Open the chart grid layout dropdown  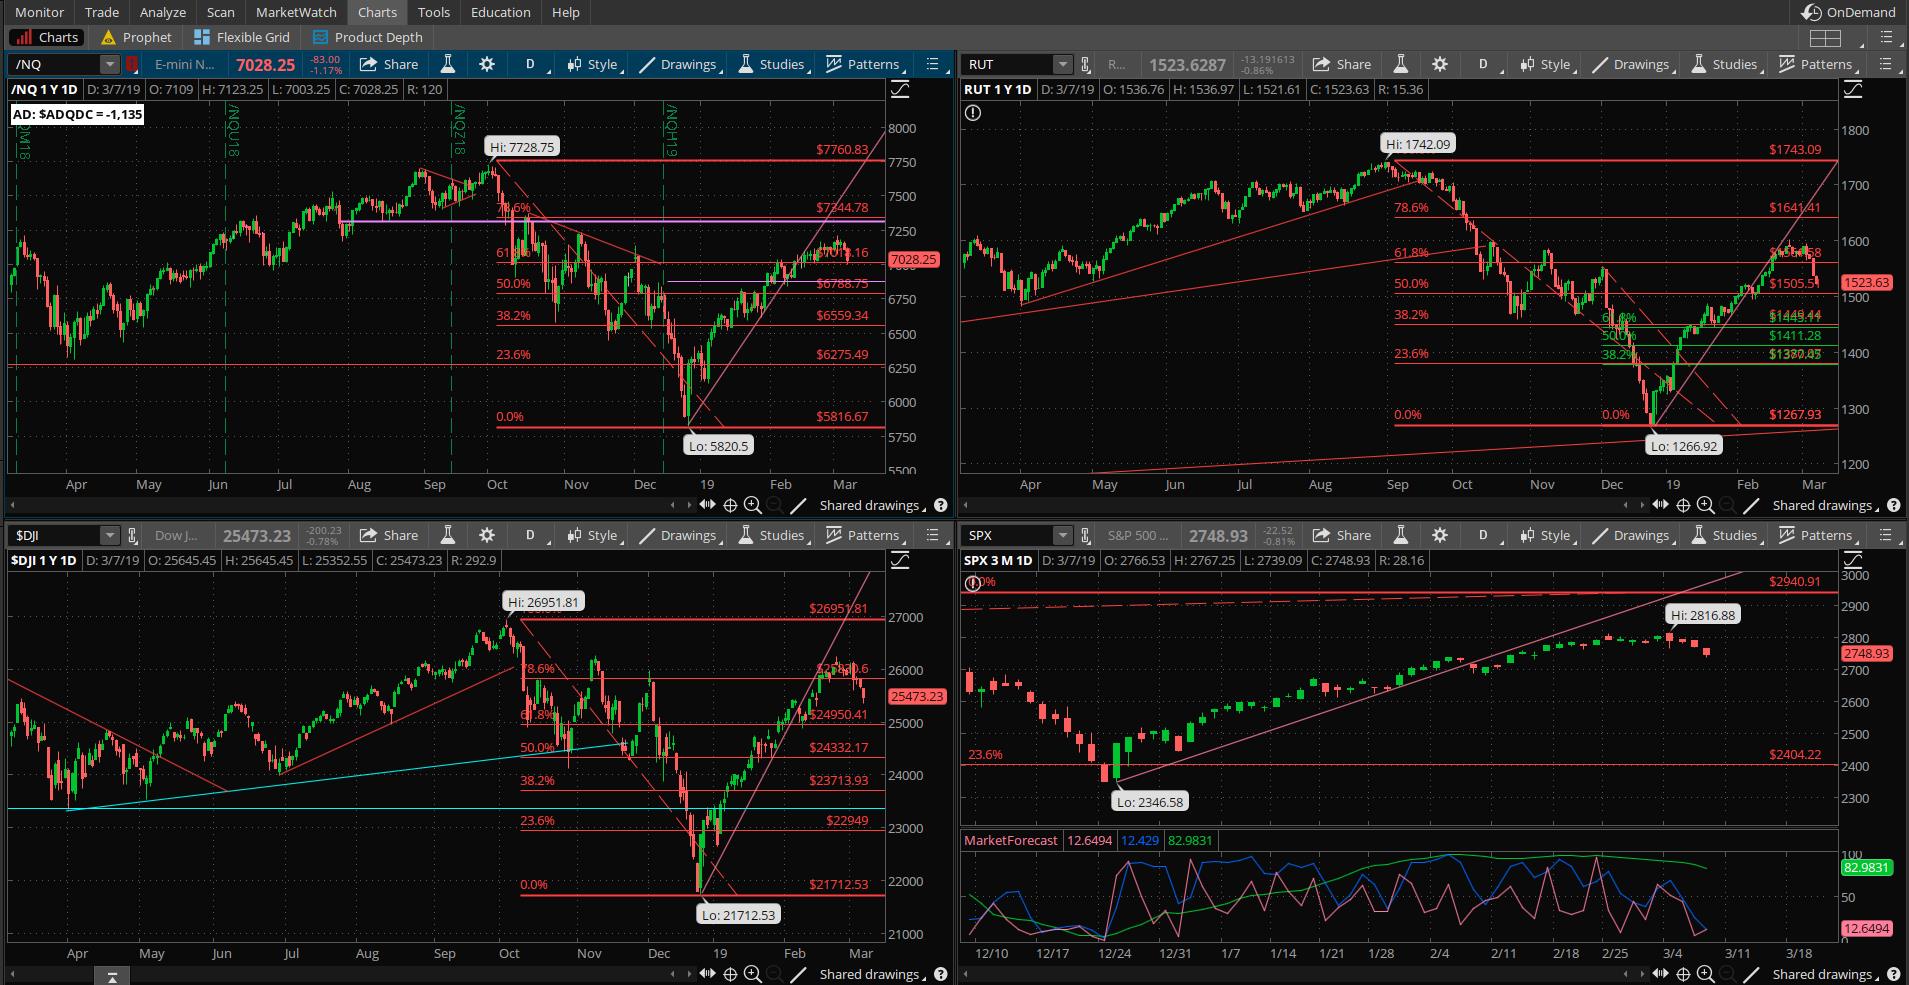[x=1837, y=38]
